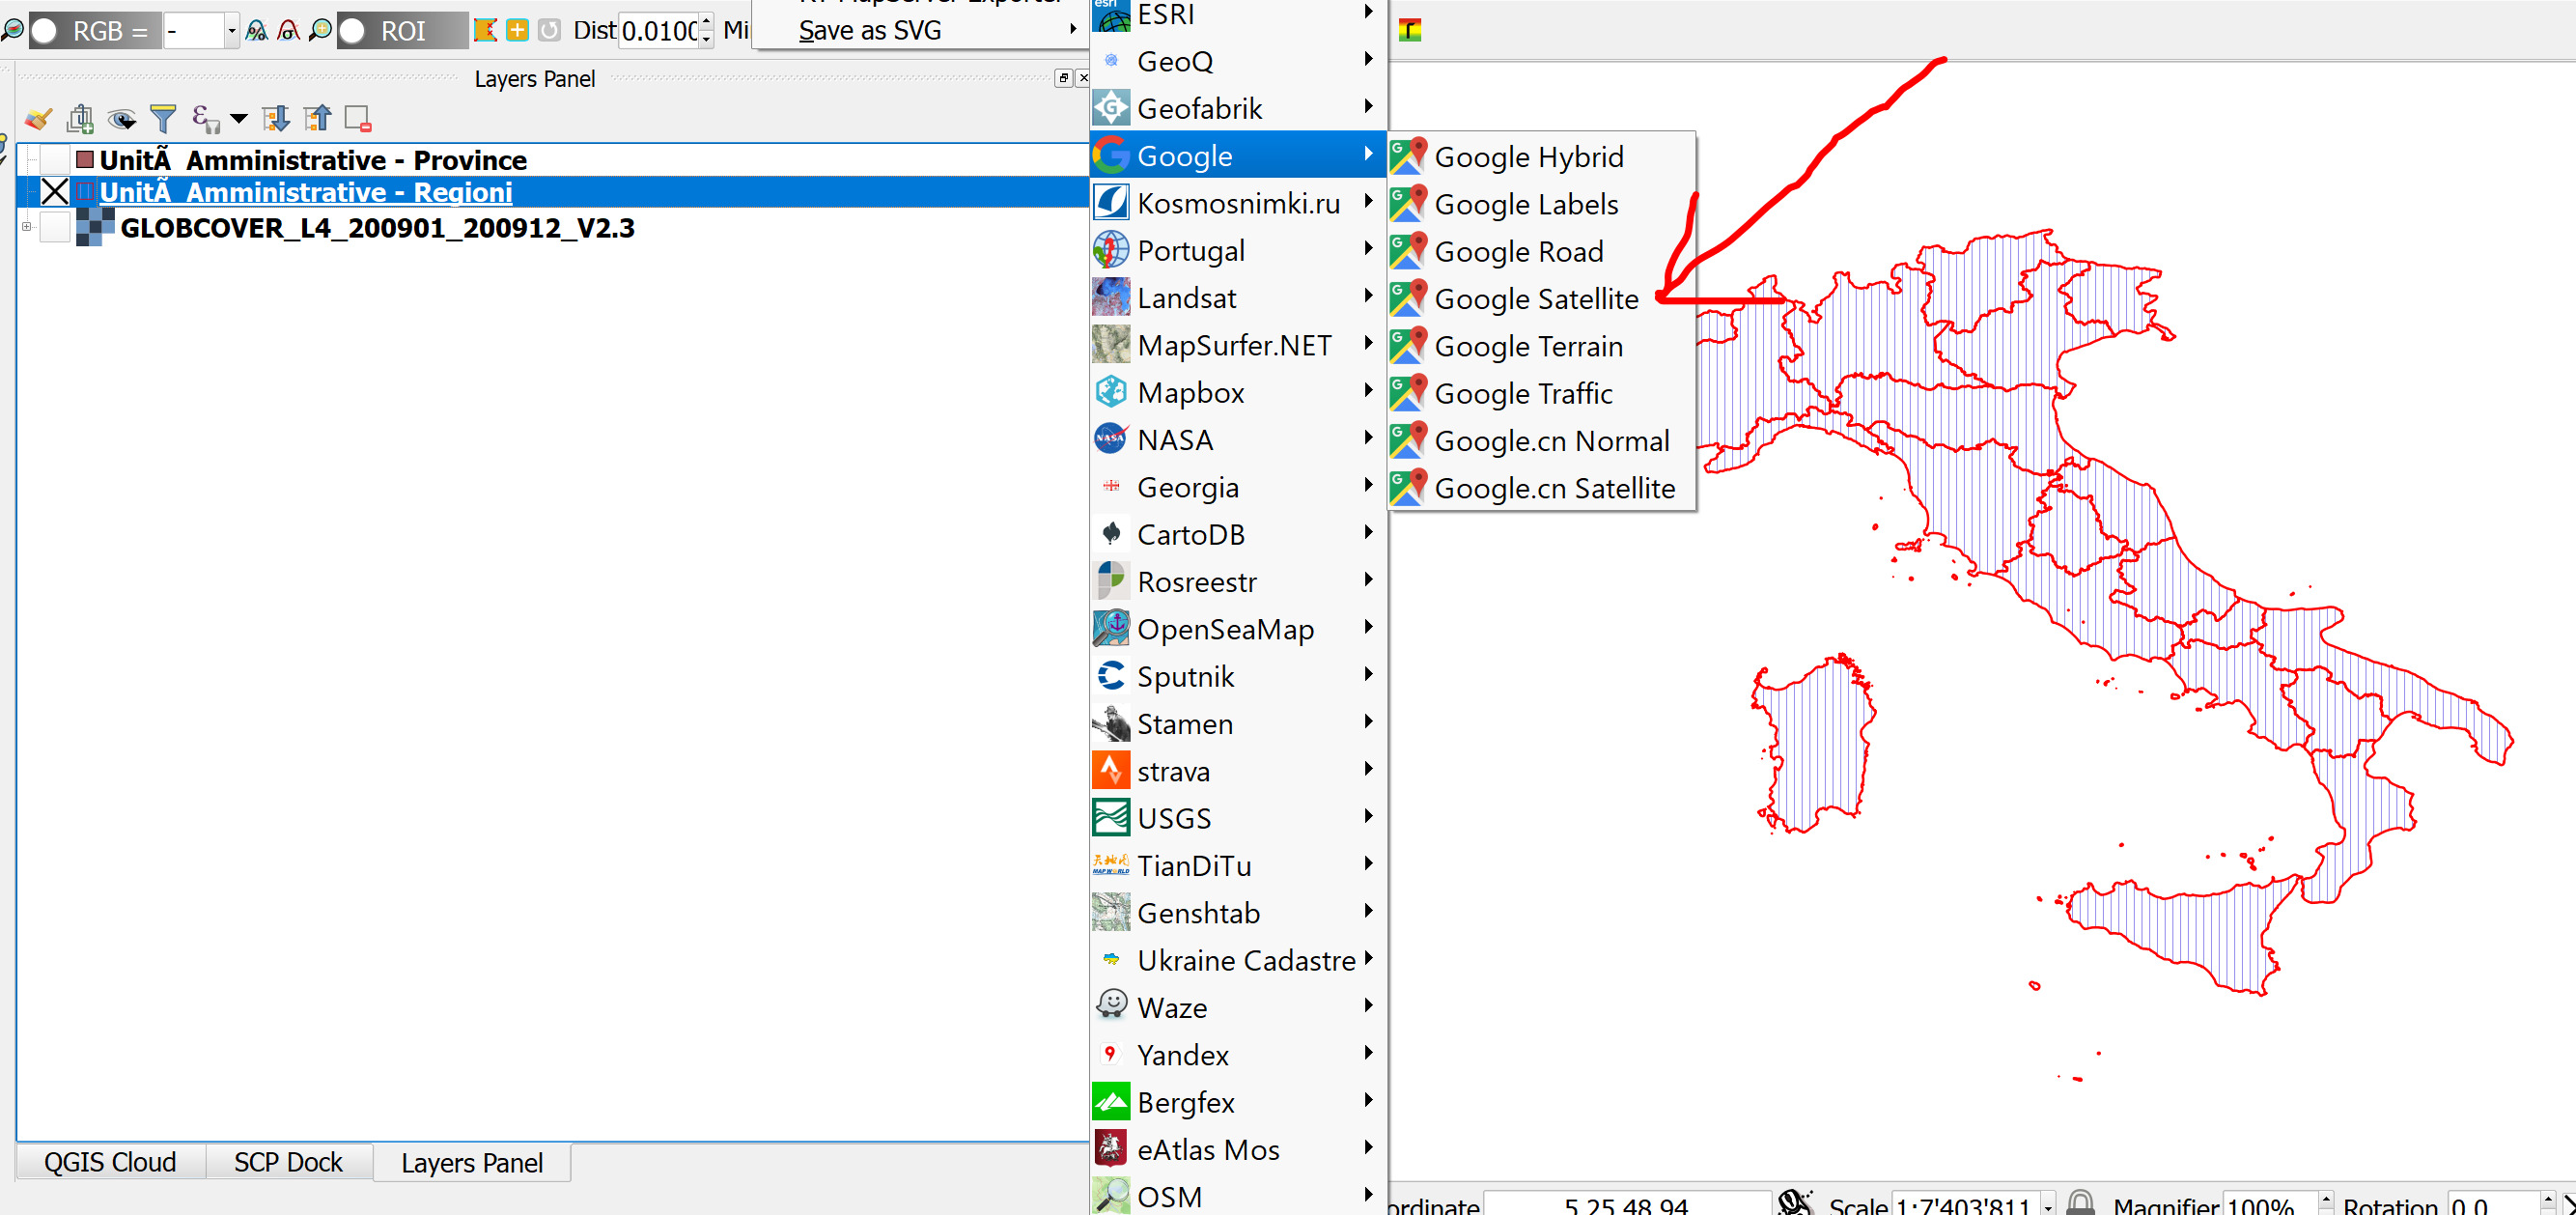The image size is (2576, 1215).
Task: Click the Rotation value field
Action: coord(2494,1205)
